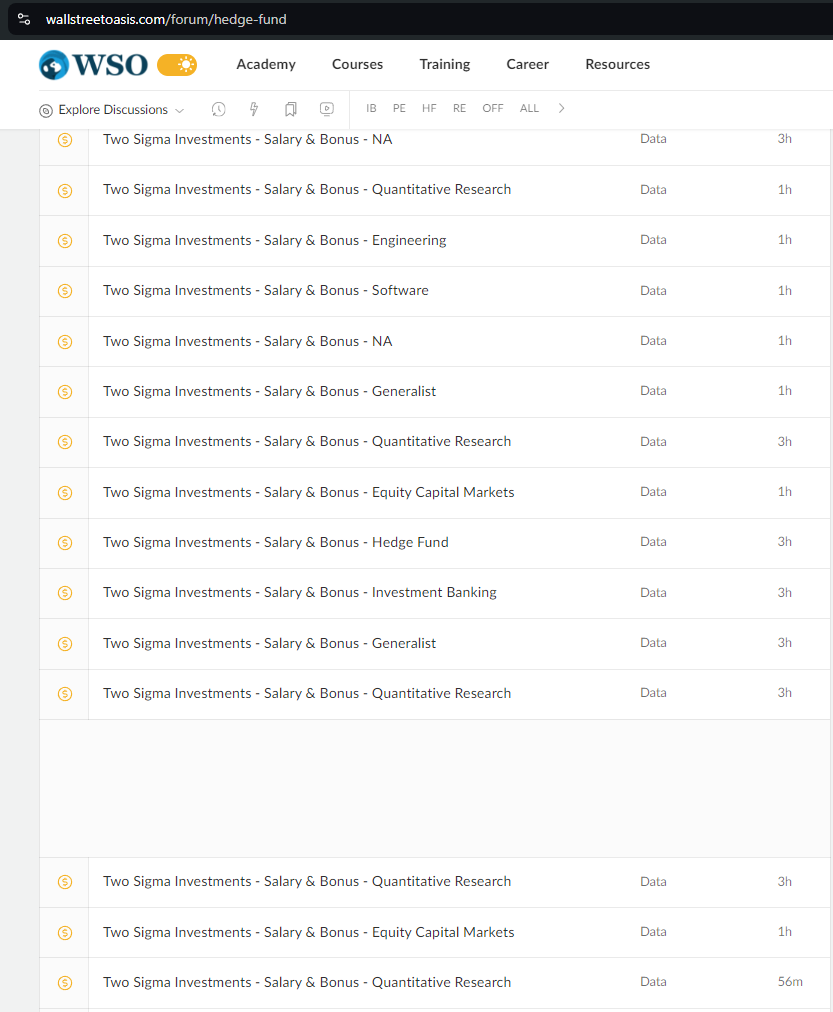Open Quantitative Research thread posted 56m ago

(x=307, y=982)
